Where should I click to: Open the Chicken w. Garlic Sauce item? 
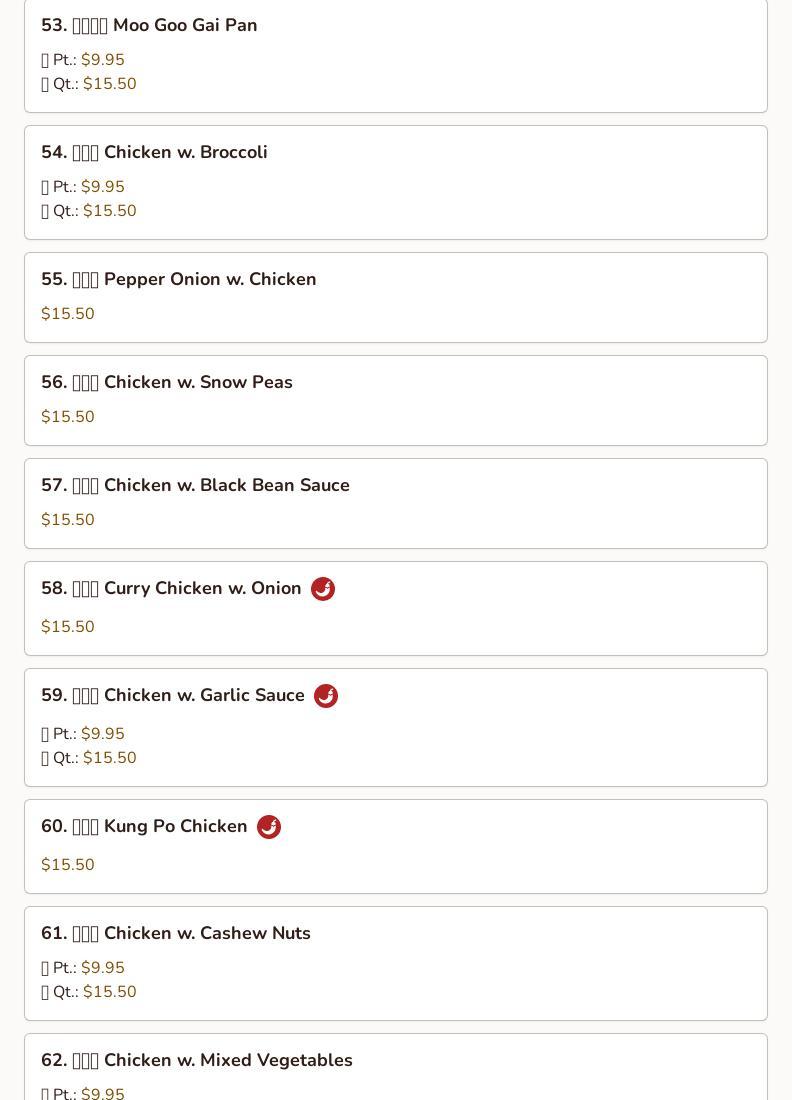pos(396,727)
